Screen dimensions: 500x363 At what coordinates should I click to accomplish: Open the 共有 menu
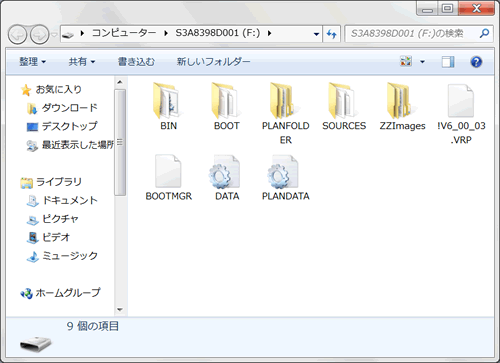tap(82, 62)
